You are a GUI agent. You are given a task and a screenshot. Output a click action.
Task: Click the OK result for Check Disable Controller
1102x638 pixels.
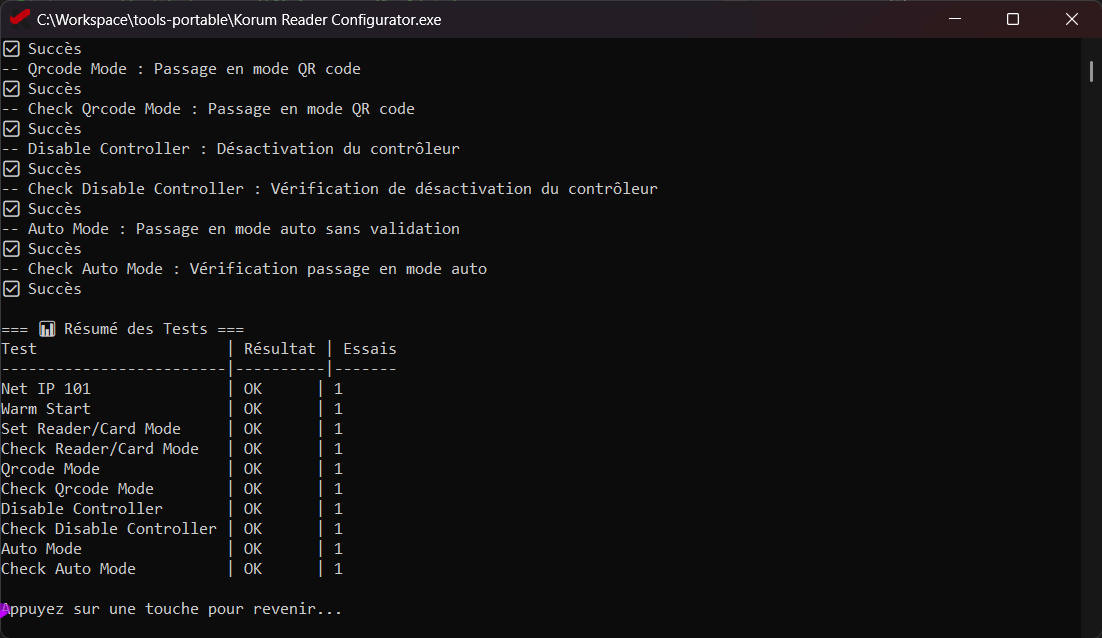tap(253, 529)
